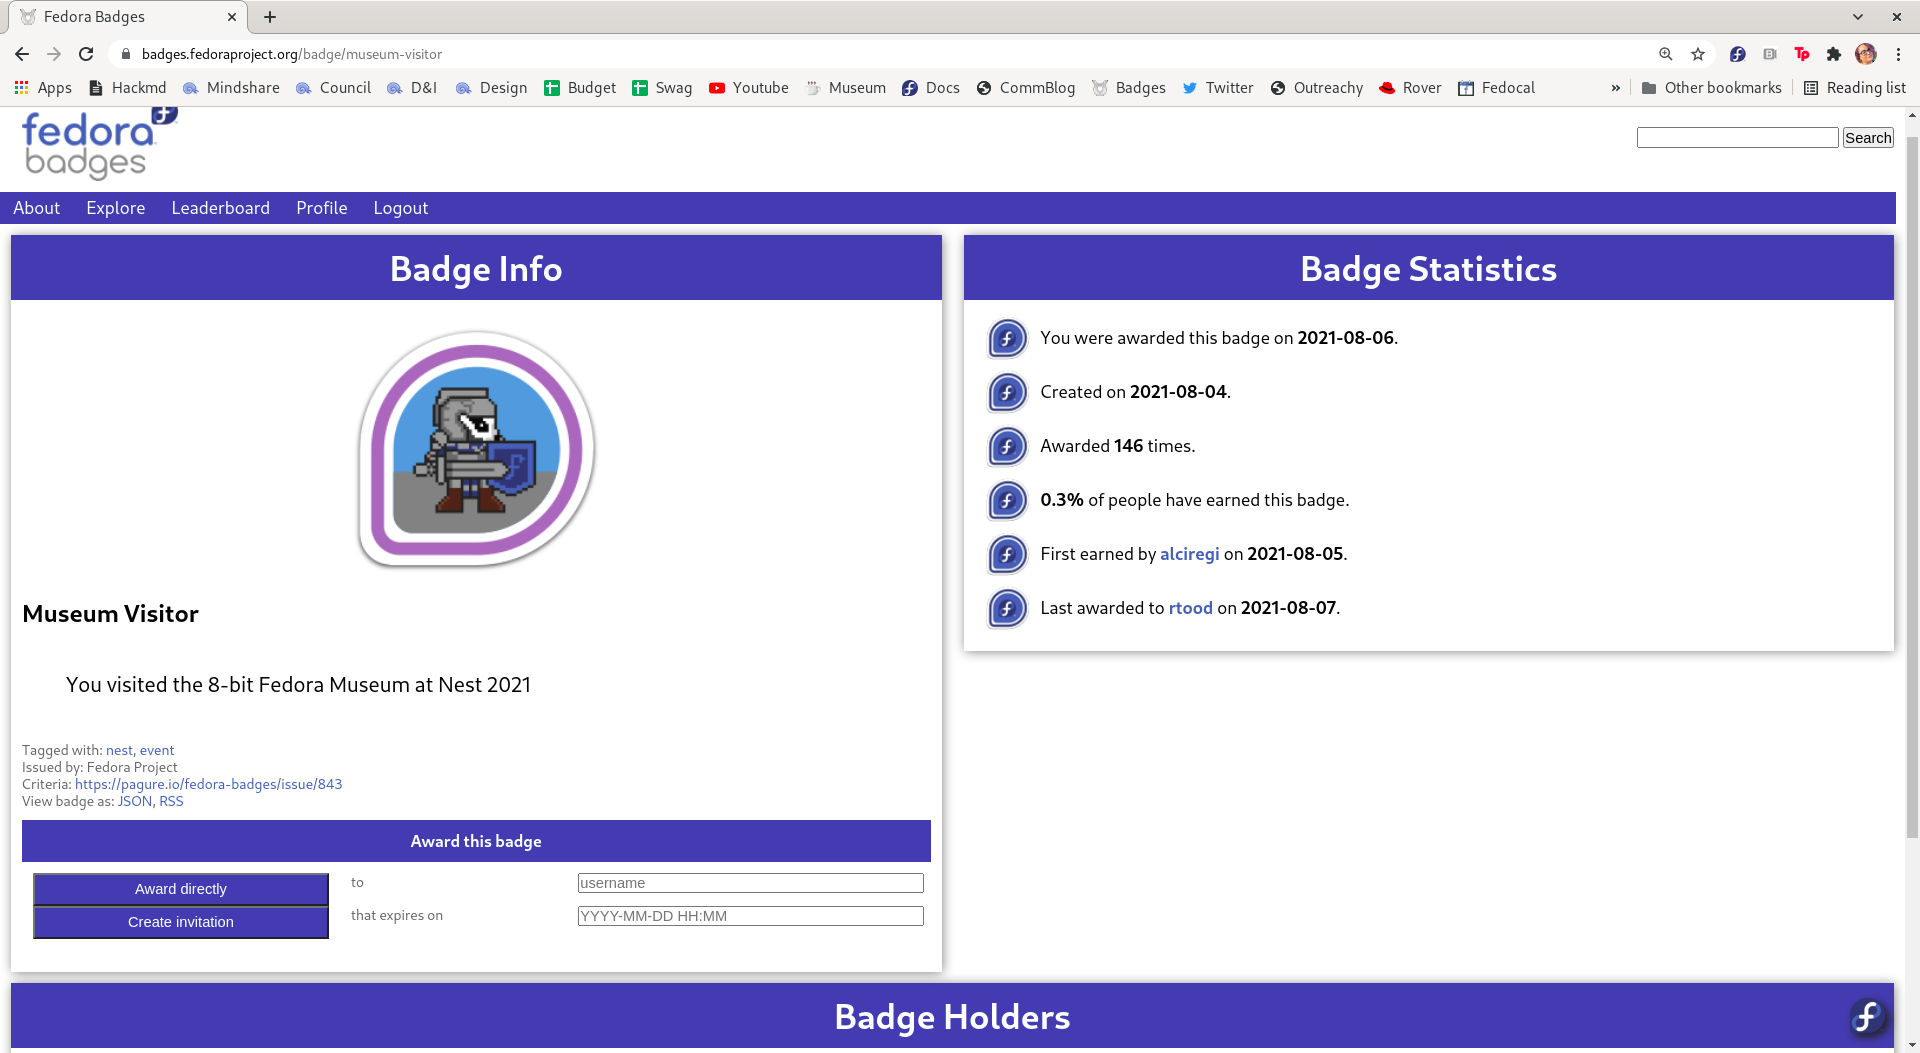Open the Fedocal bookmark
This screenshot has width=1920, height=1053.
point(1497,88)
